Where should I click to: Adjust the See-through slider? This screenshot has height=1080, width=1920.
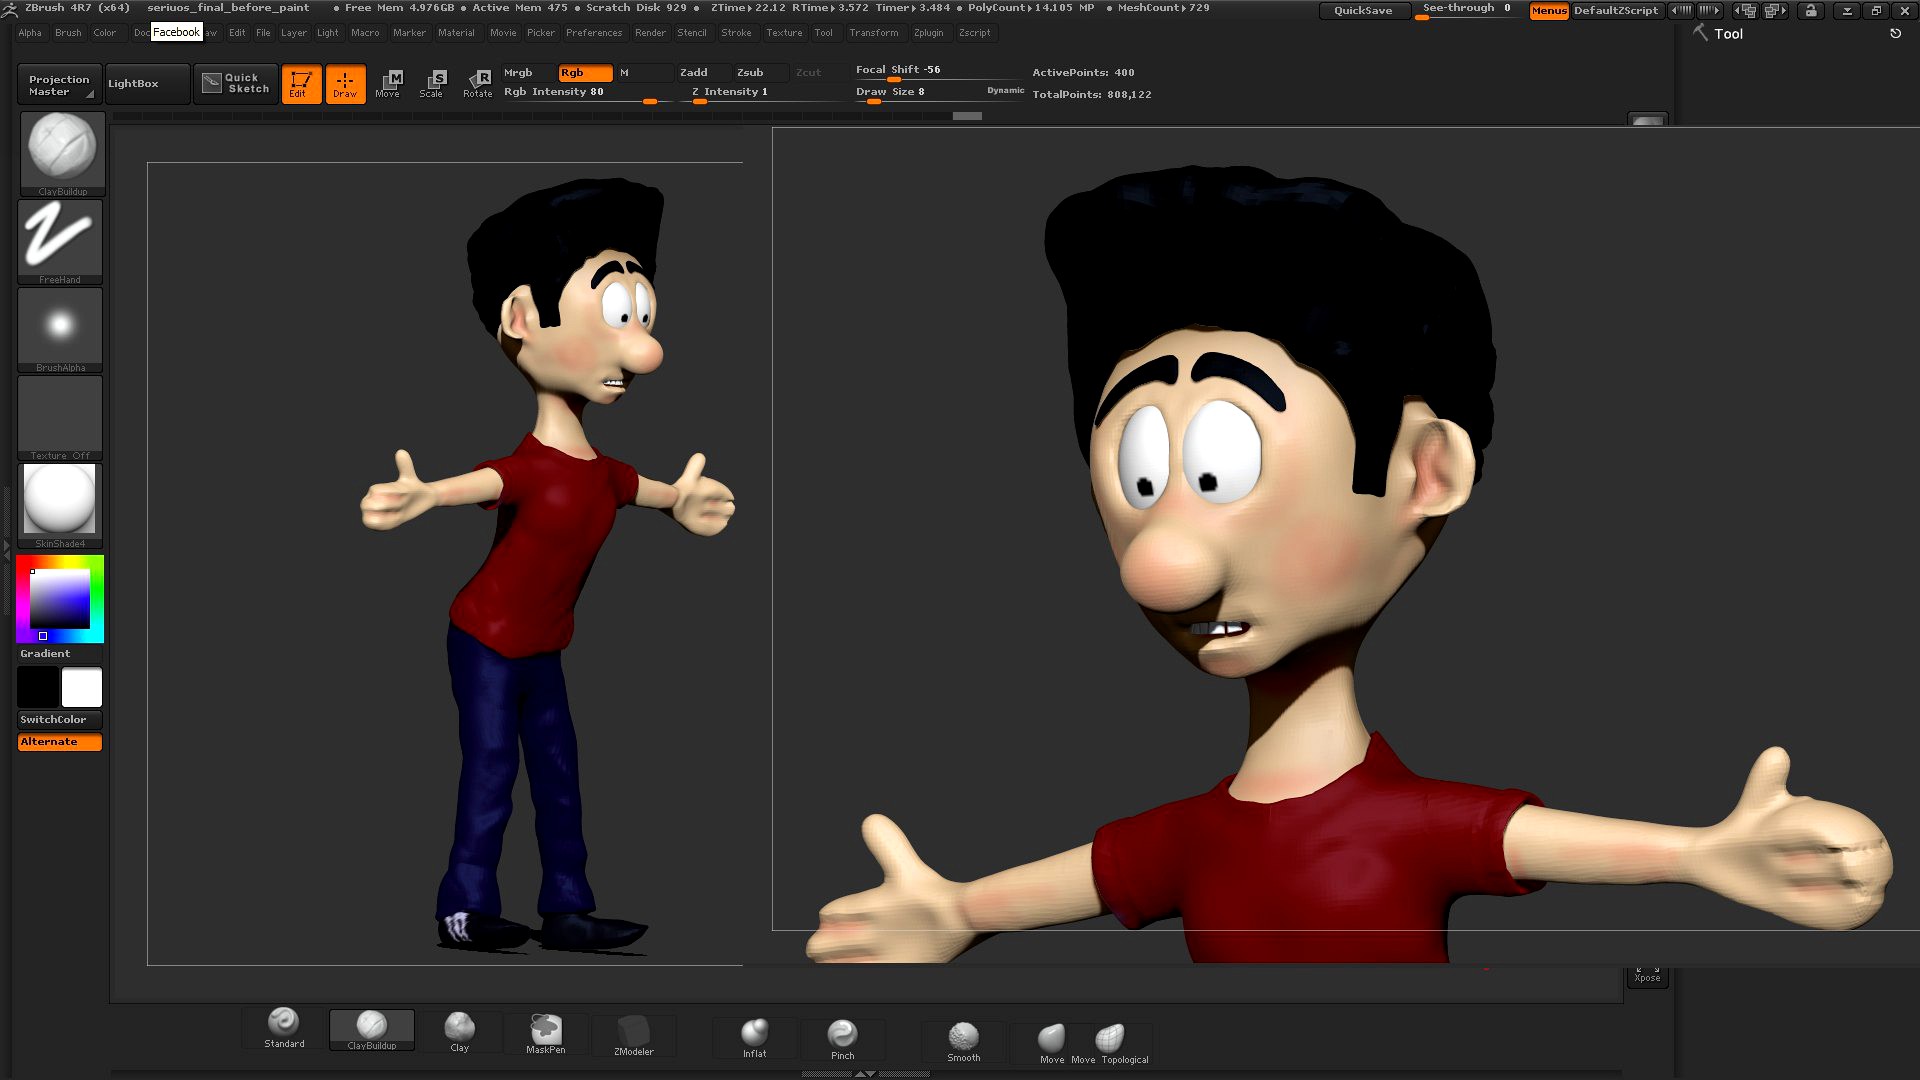(1468, 10)
